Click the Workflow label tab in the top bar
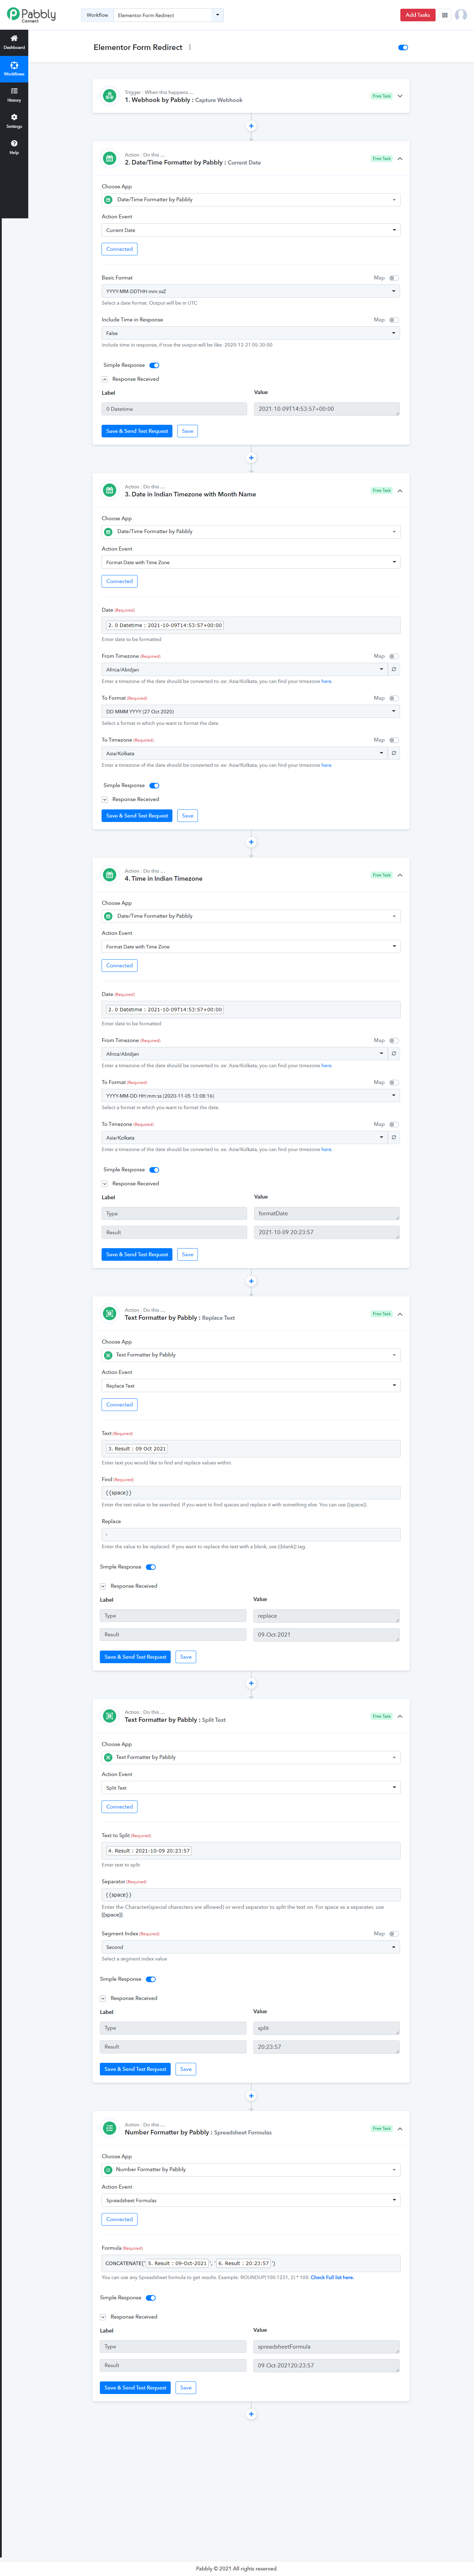474x2576 pixels. (97, 15)
